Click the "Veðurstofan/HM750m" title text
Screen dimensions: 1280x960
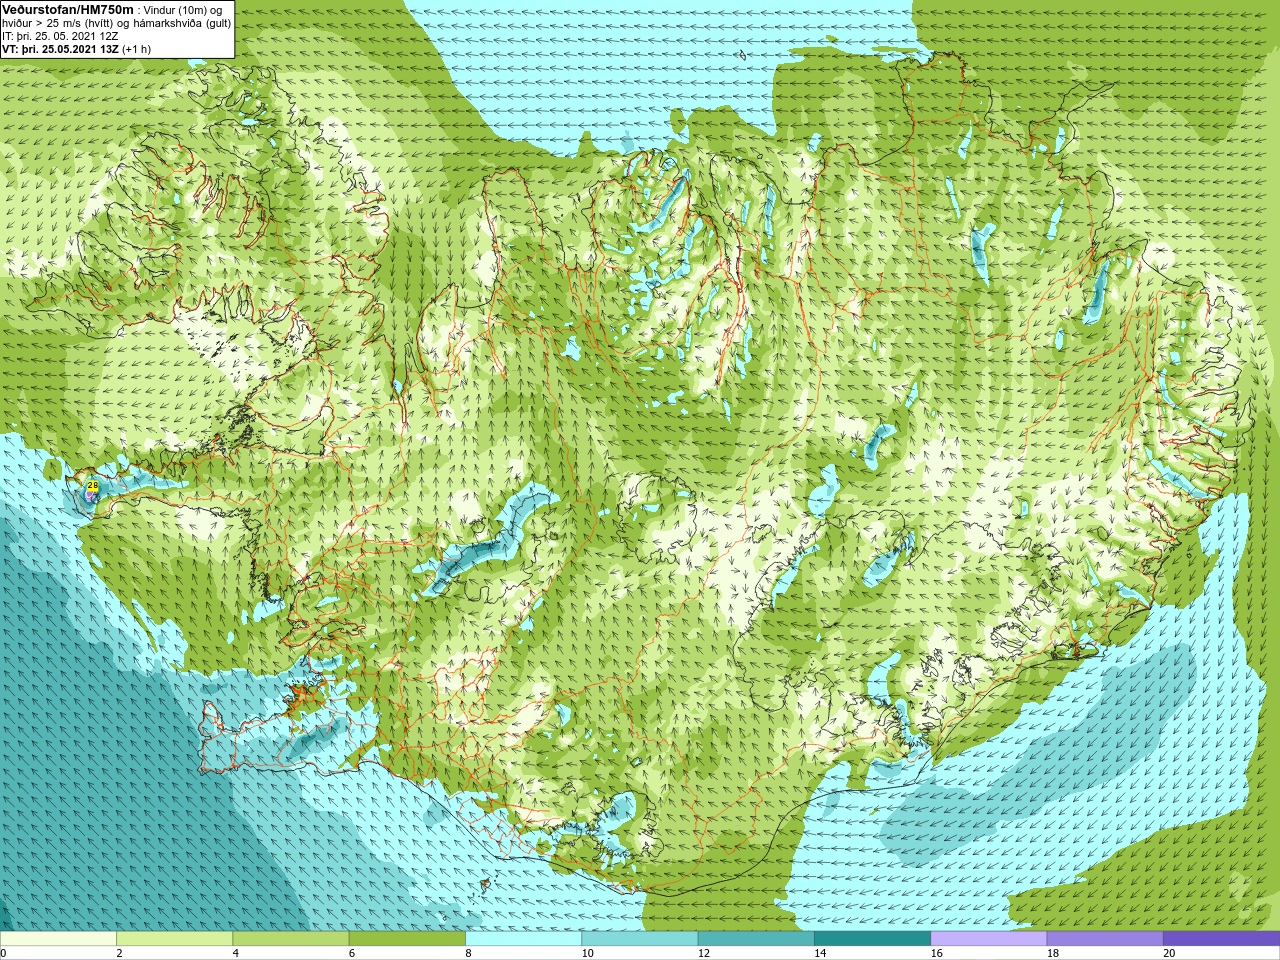[x=68, y=9]
